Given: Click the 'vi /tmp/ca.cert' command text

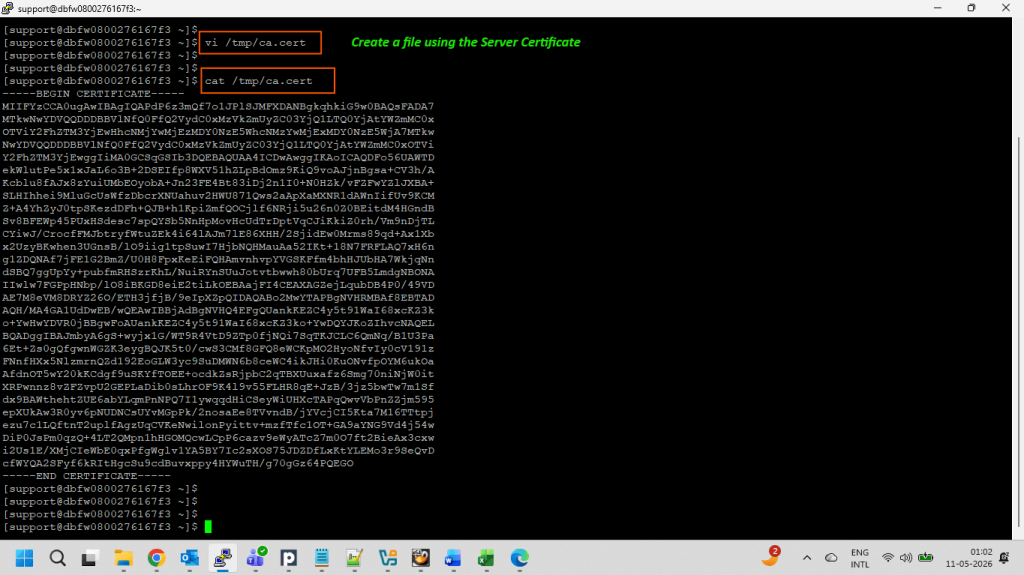Looking at the screenshot, I should 255,42.
